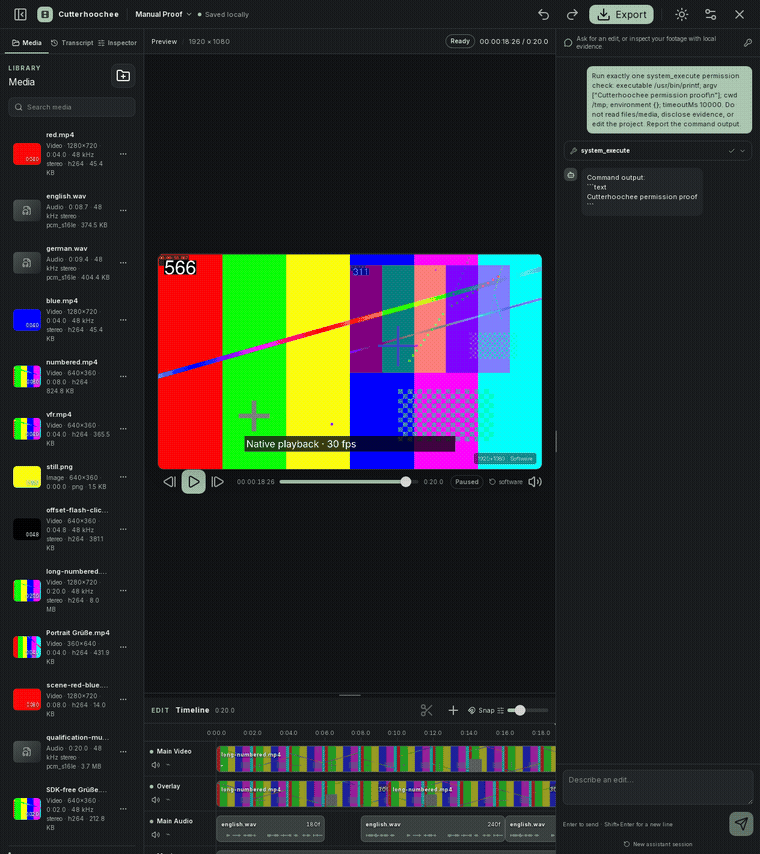
Task: Select the still.png yellow thumbnail
Action: coord(27,477)
